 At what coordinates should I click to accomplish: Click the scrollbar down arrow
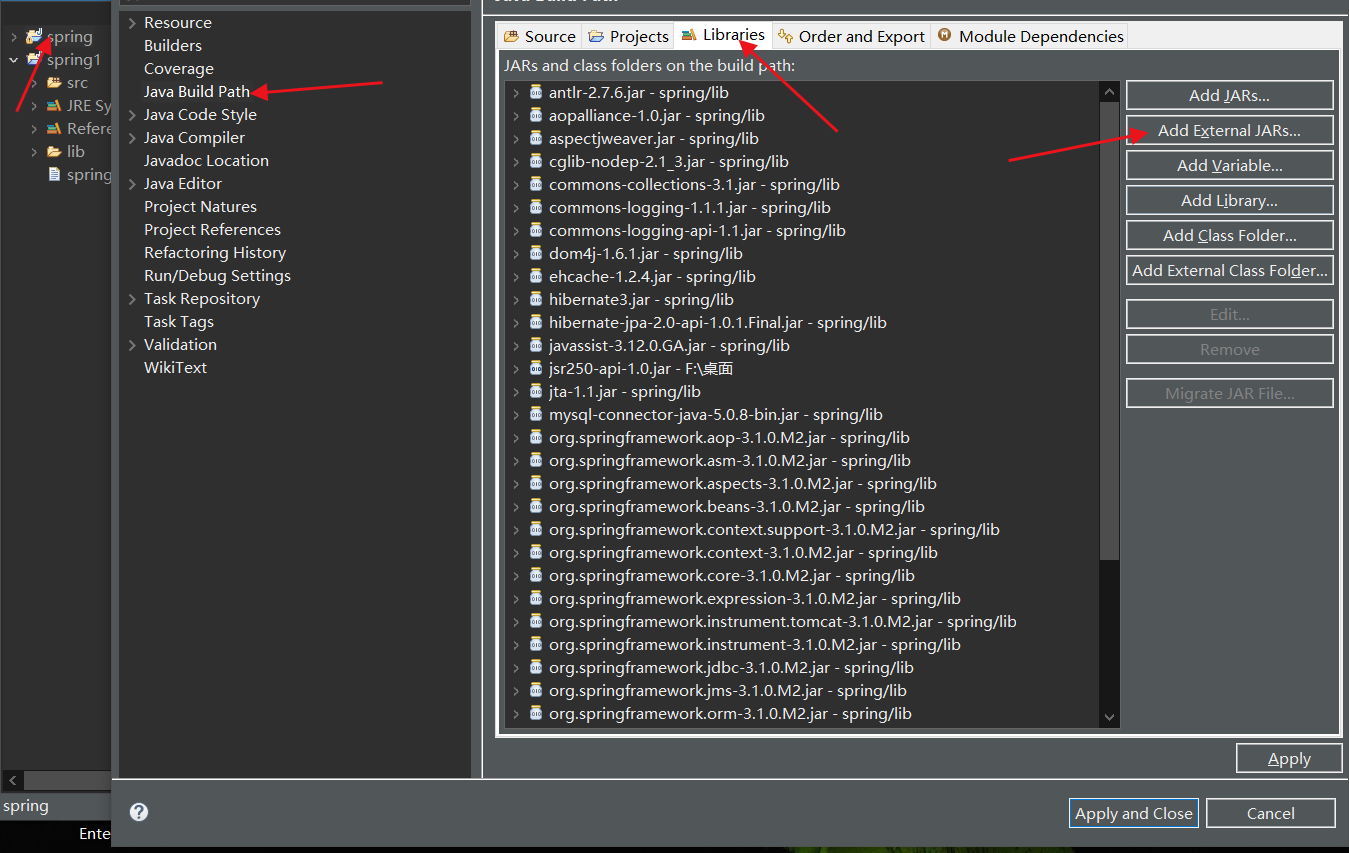point(1109,717)
